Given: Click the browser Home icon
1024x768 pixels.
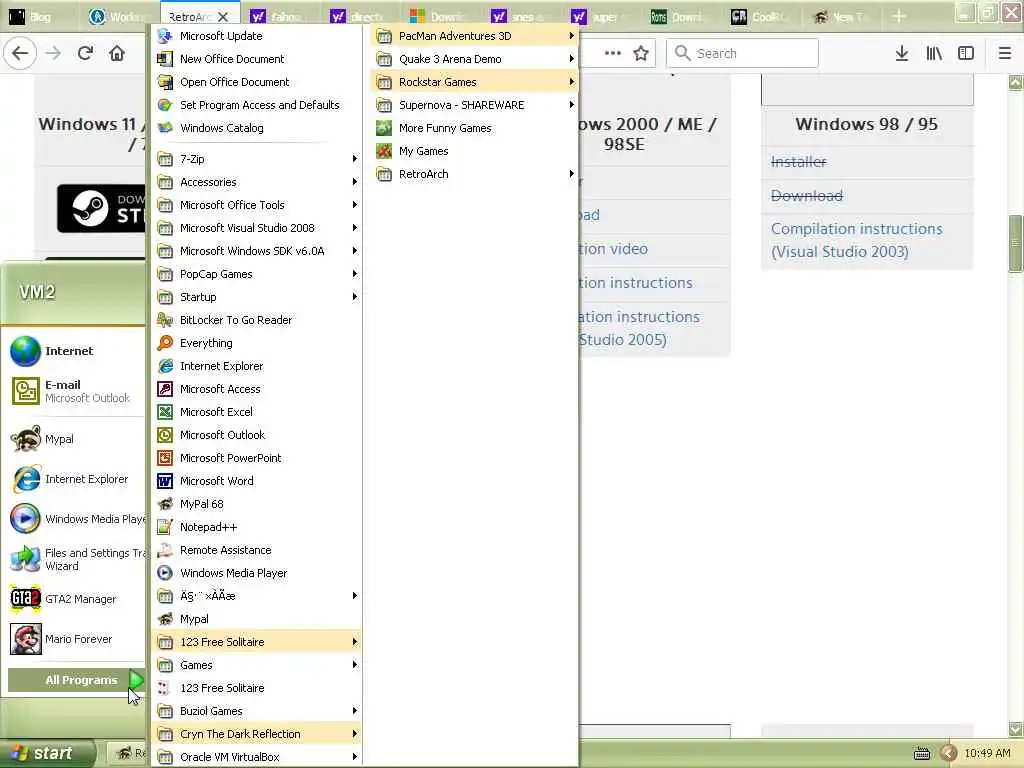Looking at the screenshot, I should 117,53.
